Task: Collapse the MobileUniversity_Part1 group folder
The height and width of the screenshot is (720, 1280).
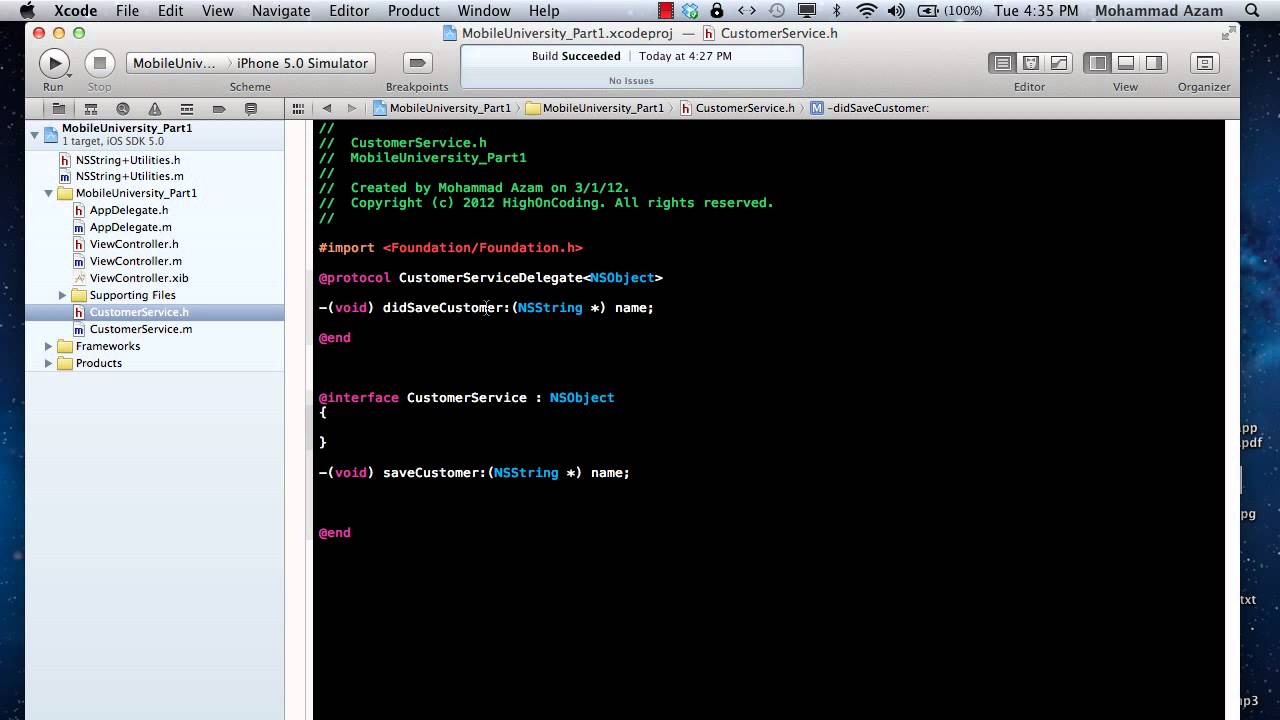Action: point(48,193)
